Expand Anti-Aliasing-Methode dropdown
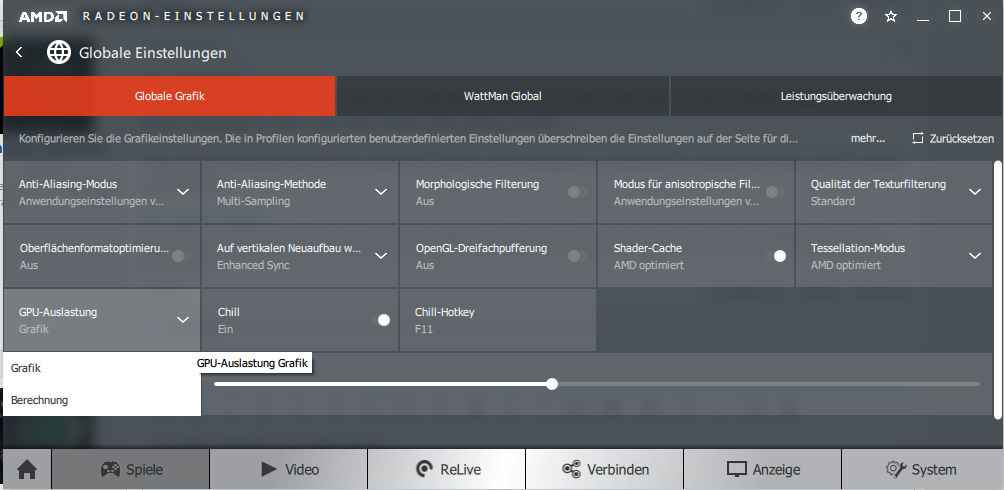The image size is (1004, 490). tap(381, 192)
